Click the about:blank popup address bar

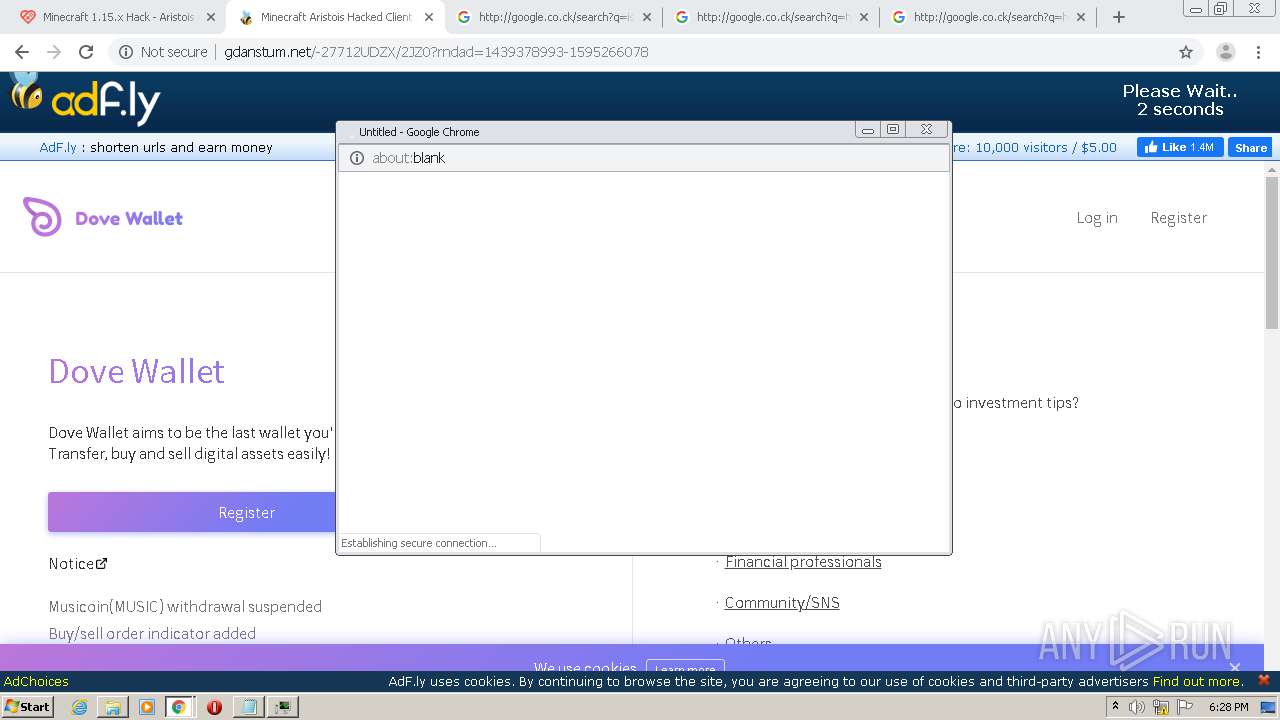pos(644,158)
